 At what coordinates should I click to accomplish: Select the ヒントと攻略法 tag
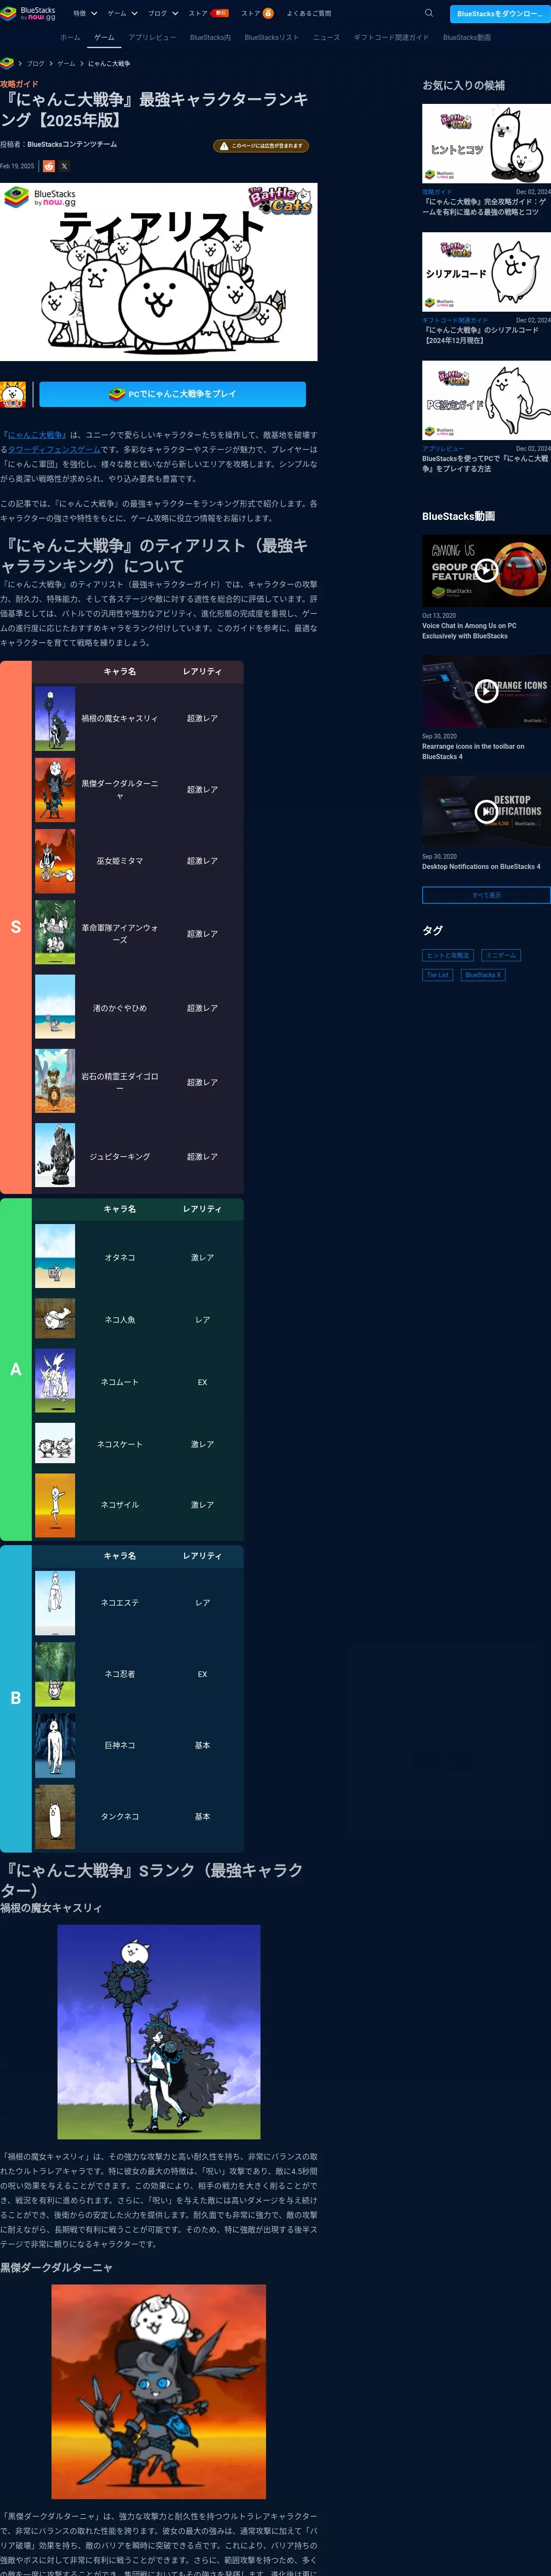[x=448, y=955]
